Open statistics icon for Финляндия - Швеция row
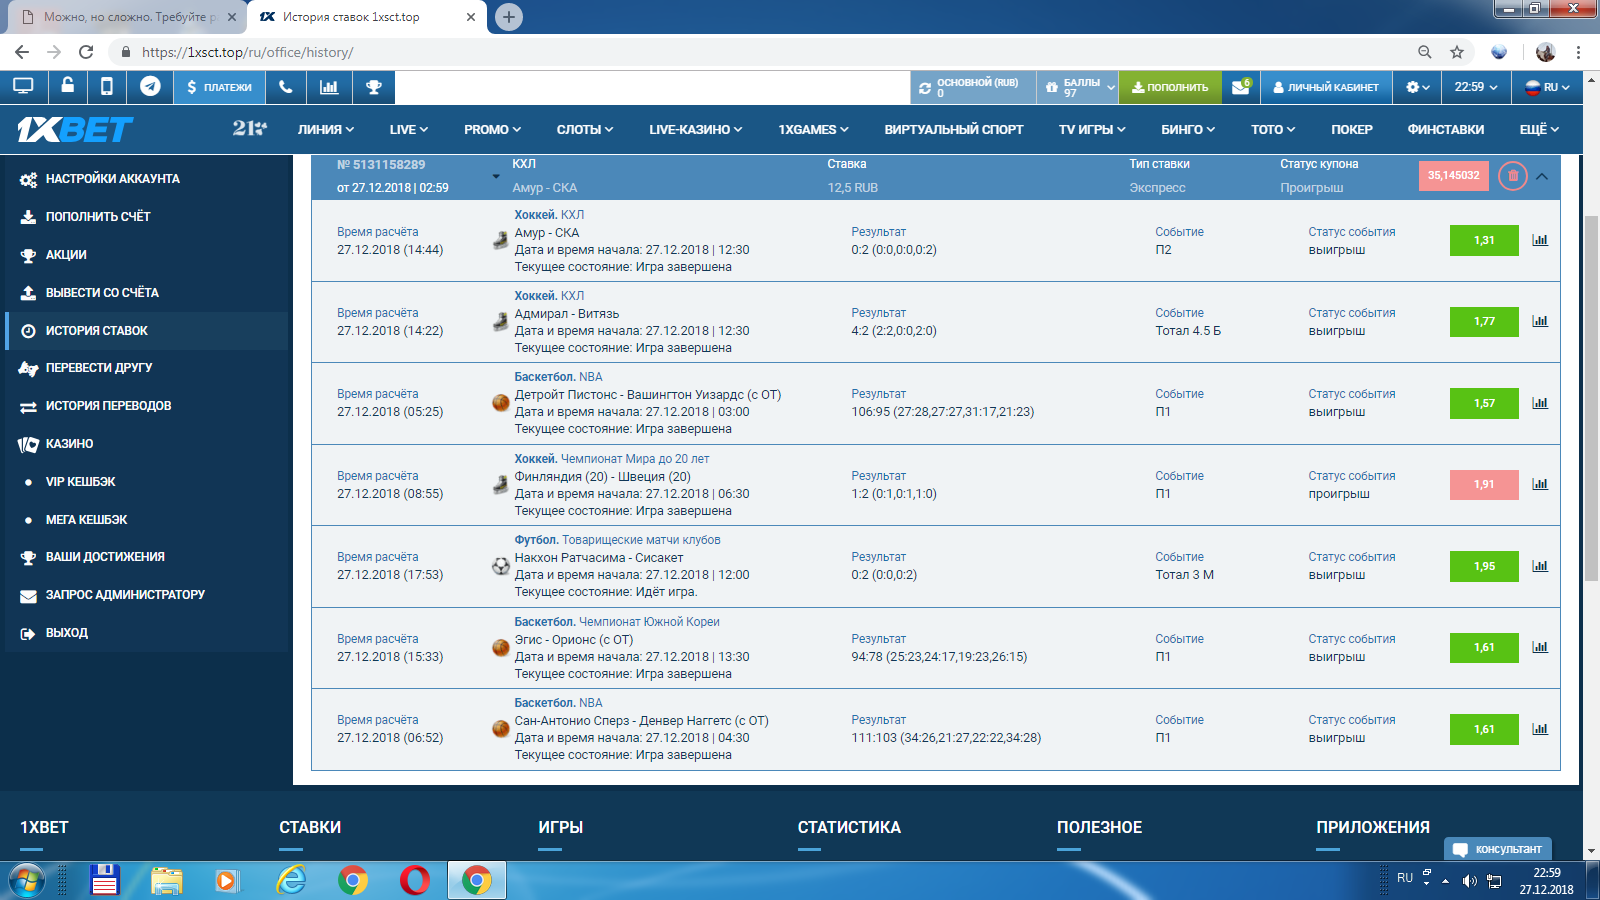The height and width of the screenshot is (900, 1600). (1540, 484)
